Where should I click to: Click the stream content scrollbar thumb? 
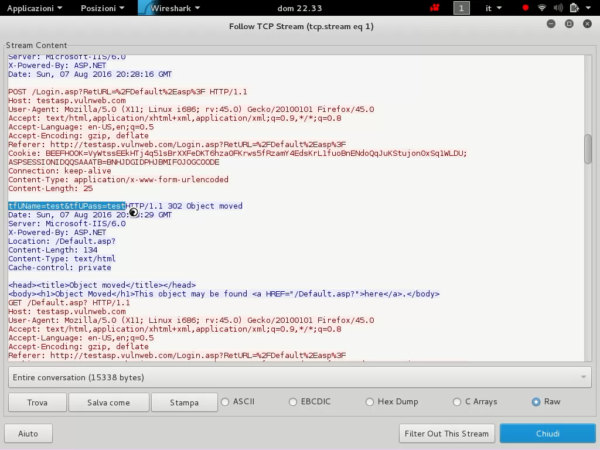[x=588, y=149]
